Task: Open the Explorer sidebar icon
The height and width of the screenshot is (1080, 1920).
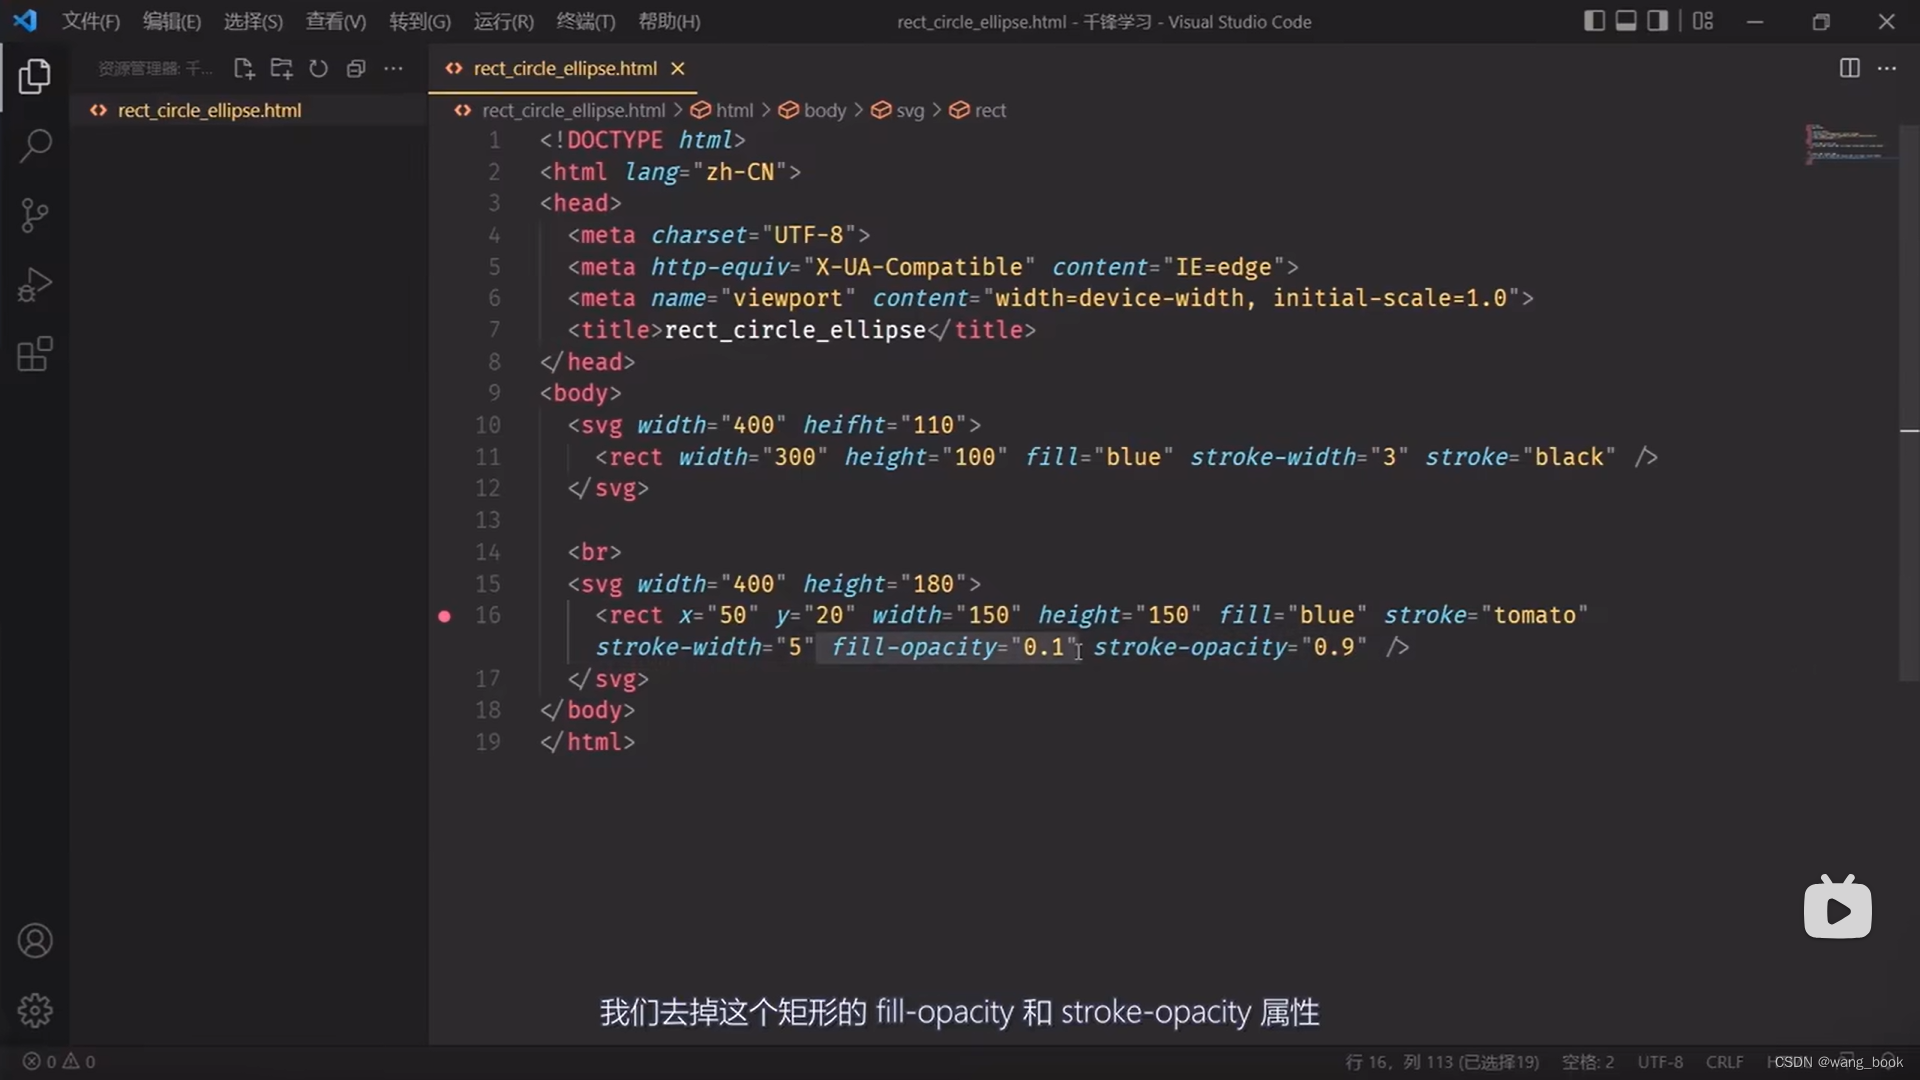Action: [x=35, y=76]
